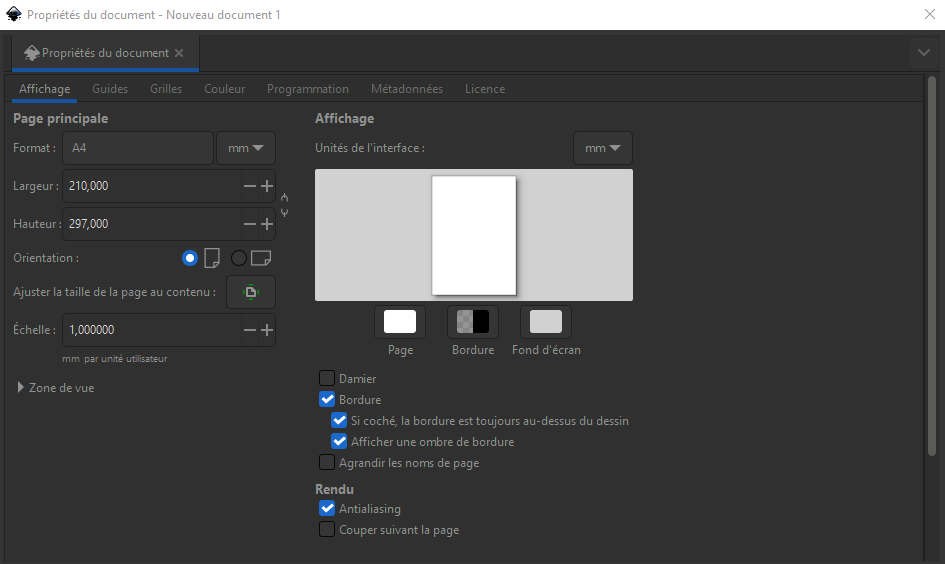The image size is (945, 564).
Task: Open the Unités de l'interface dropdown
Action: pos(603,148)
